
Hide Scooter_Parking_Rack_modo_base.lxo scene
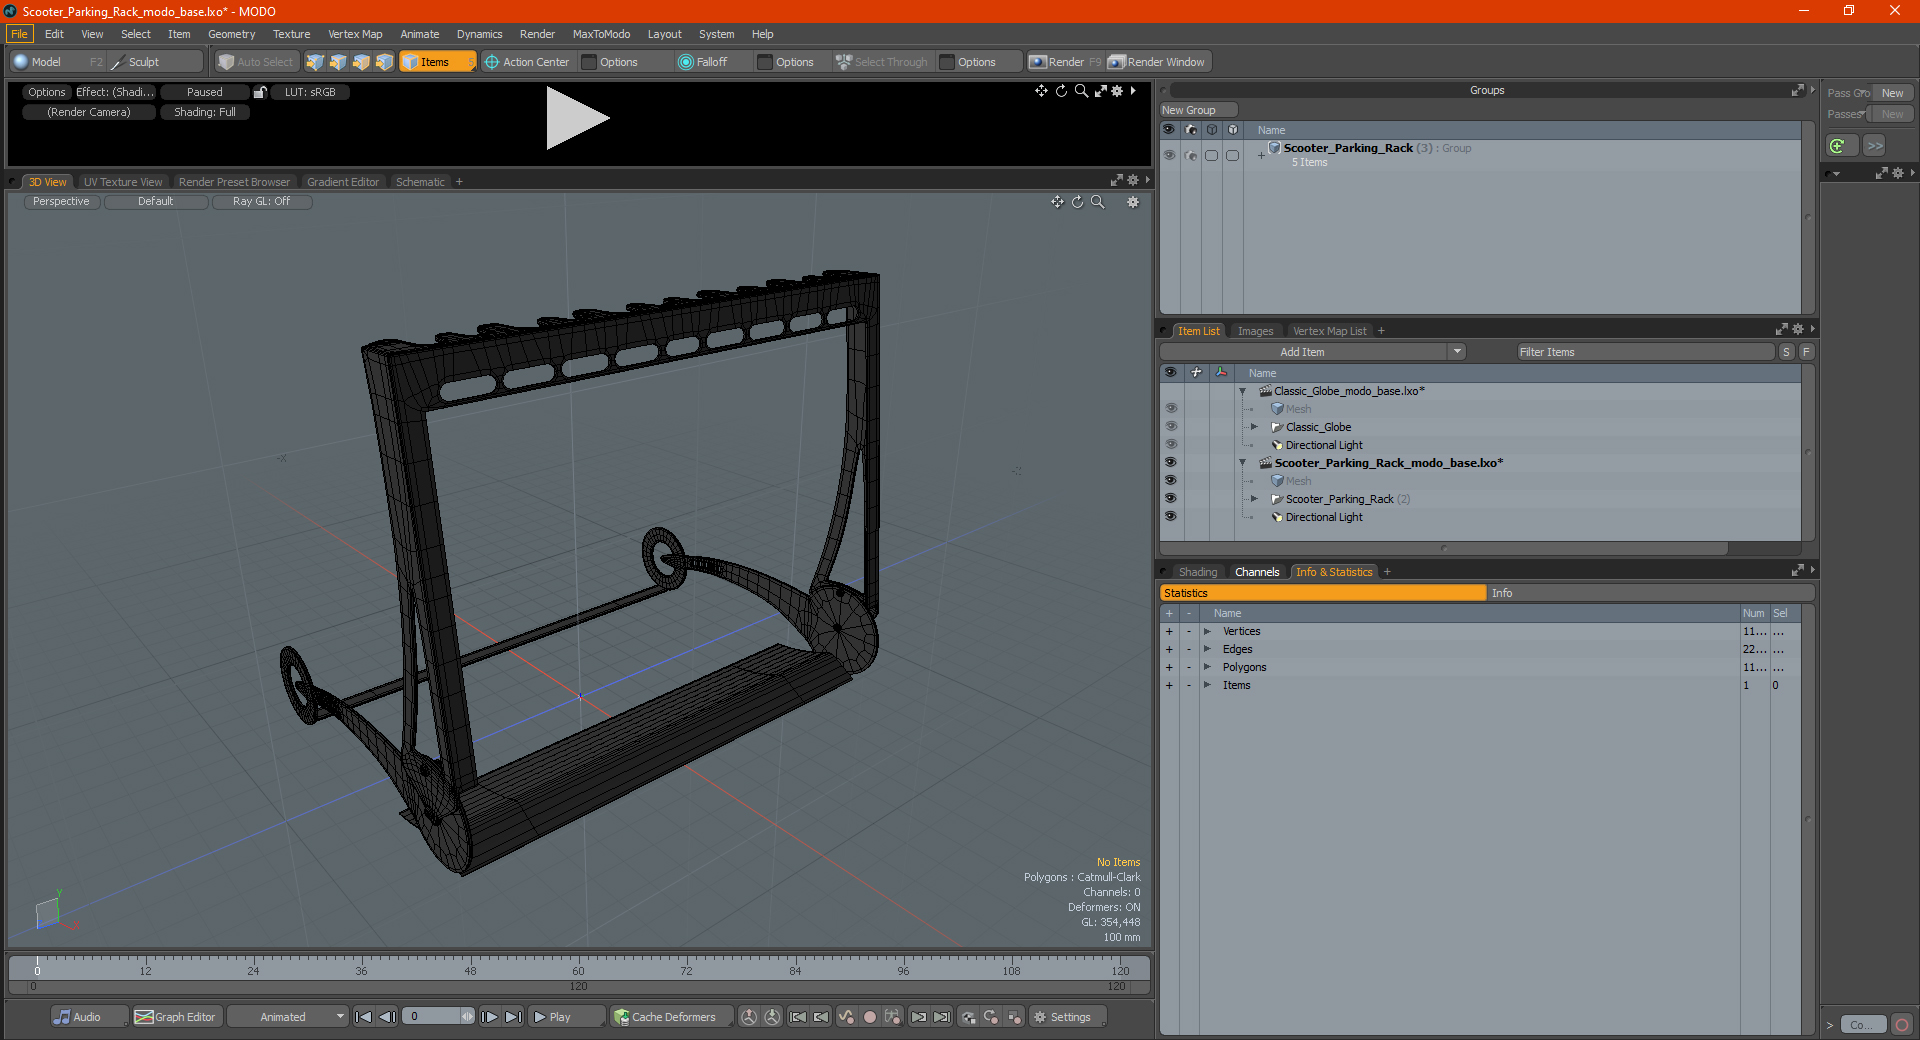pyautogui.click(x=1170, y=463)
